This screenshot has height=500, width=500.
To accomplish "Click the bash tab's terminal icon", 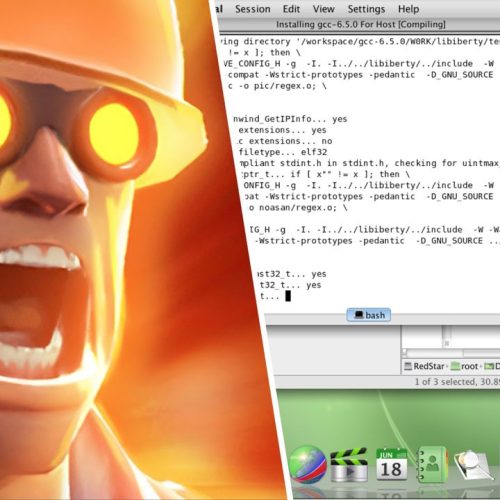I will [x=359, y=315].
